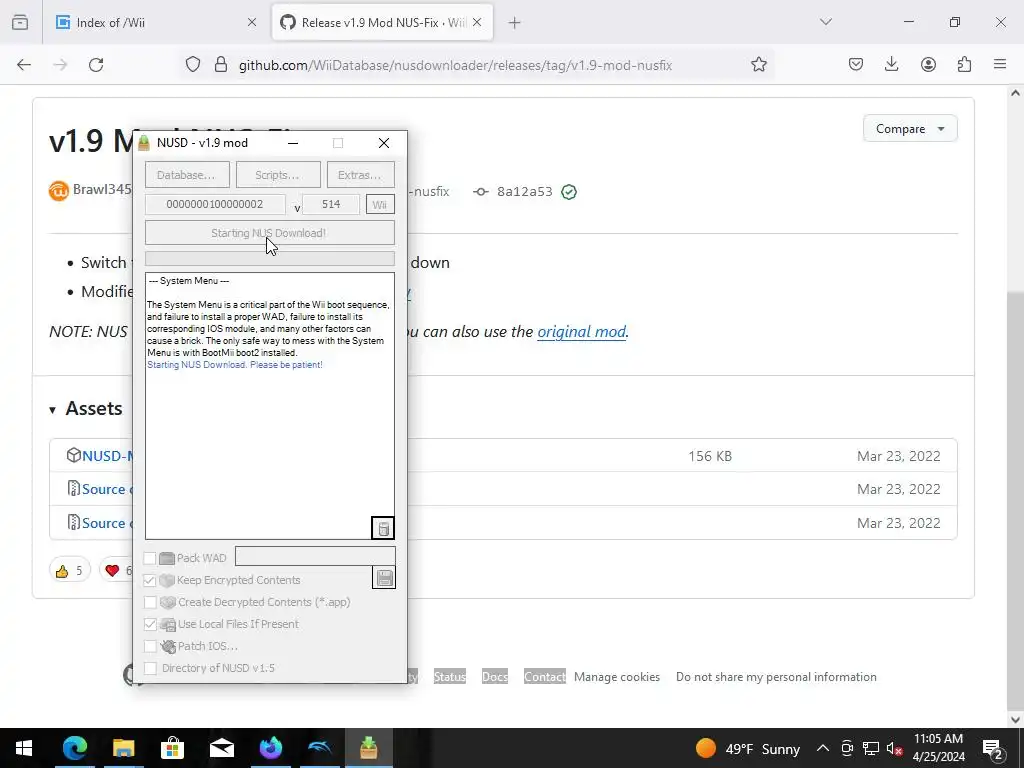The image size is (1024, 768).
Task: Open Firefox extensions puzzle icon
Action: 964,65
